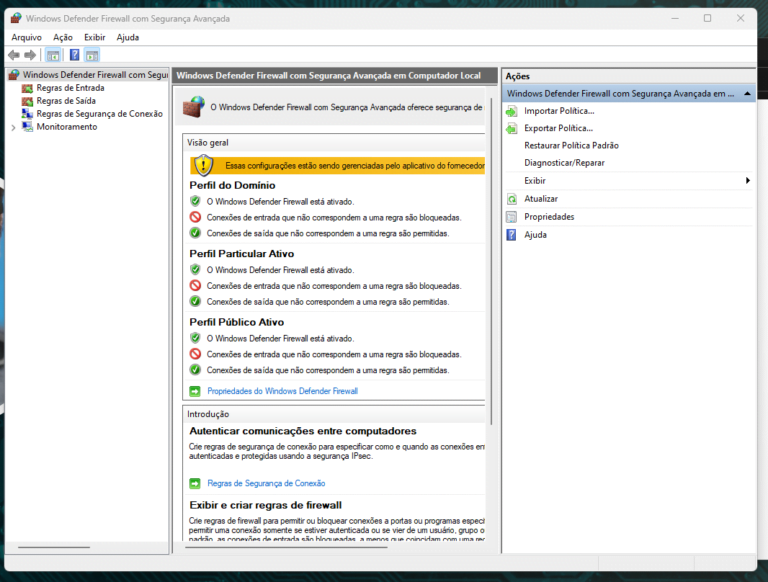Select the Windows Defender Firewall root tree node
Viewport: 768px width, 582px height.
[96, 75]
